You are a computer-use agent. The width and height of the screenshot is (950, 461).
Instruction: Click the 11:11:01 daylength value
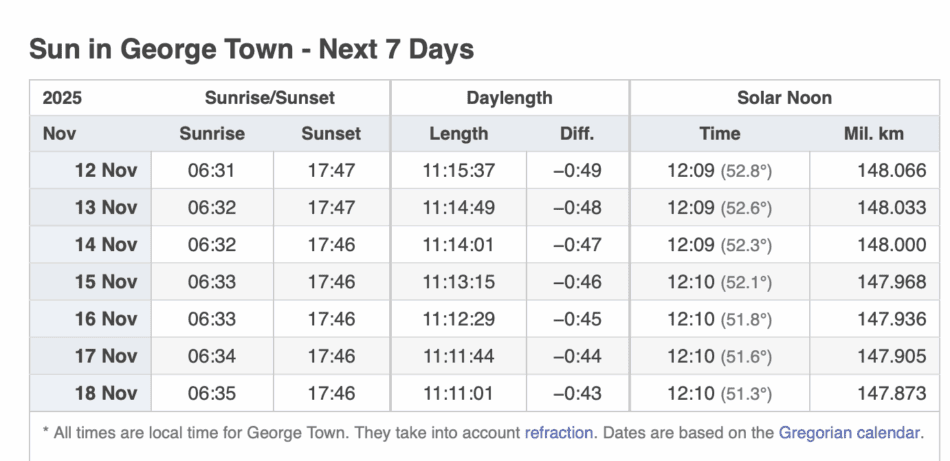click(459, 393)
